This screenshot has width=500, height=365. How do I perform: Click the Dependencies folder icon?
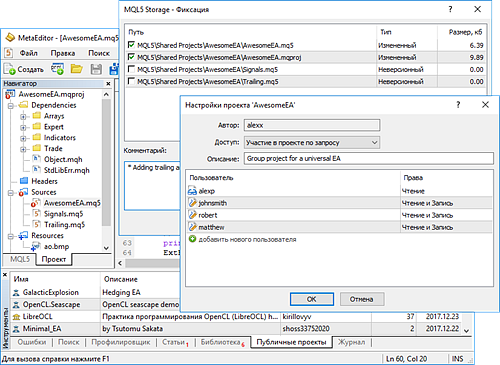23,105
